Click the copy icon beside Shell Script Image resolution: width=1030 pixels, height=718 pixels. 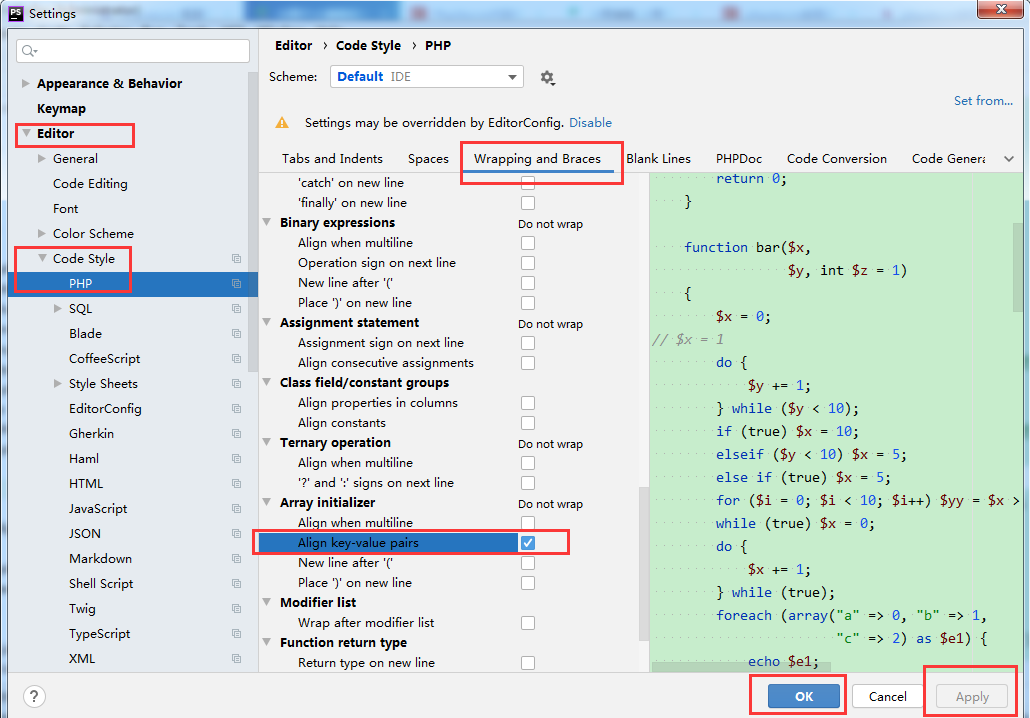coord(236,583)
